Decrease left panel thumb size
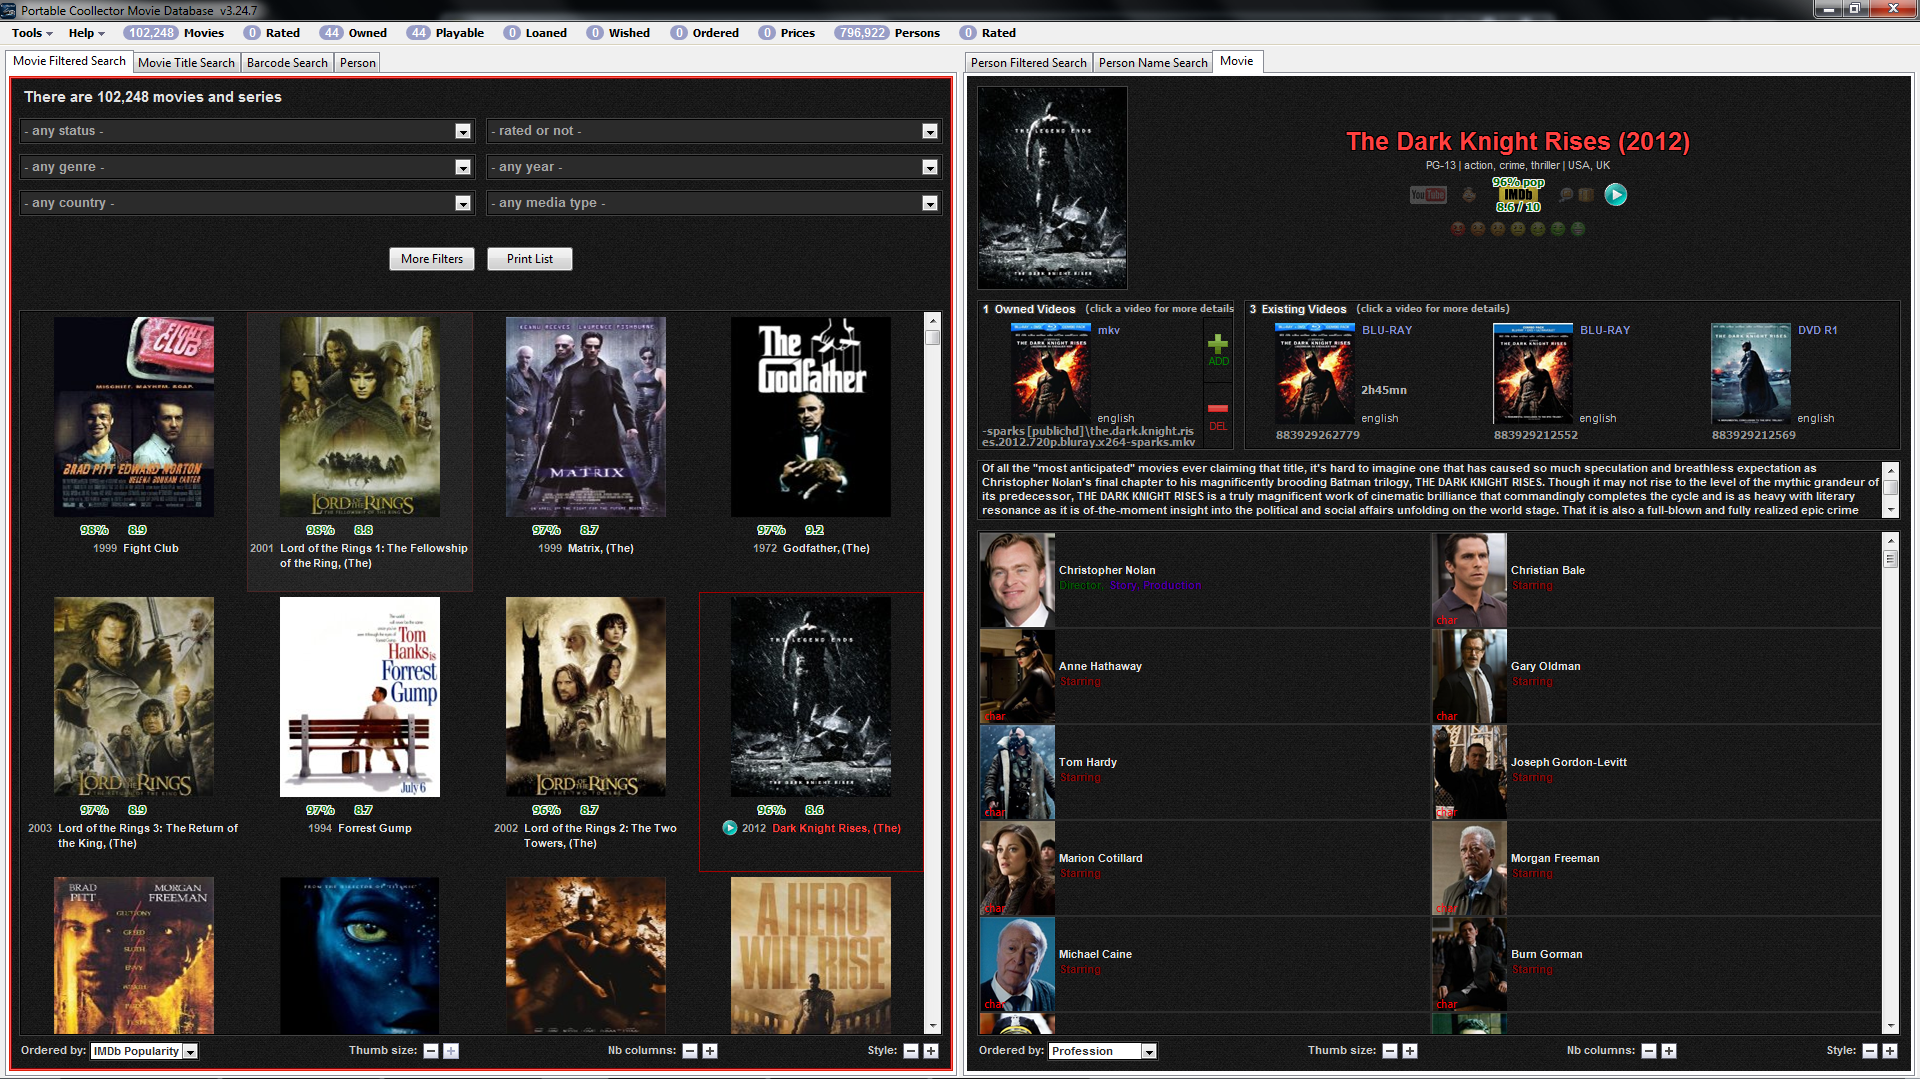The height and width of the screenshot is (1079, 1920). pos(431,1051)
